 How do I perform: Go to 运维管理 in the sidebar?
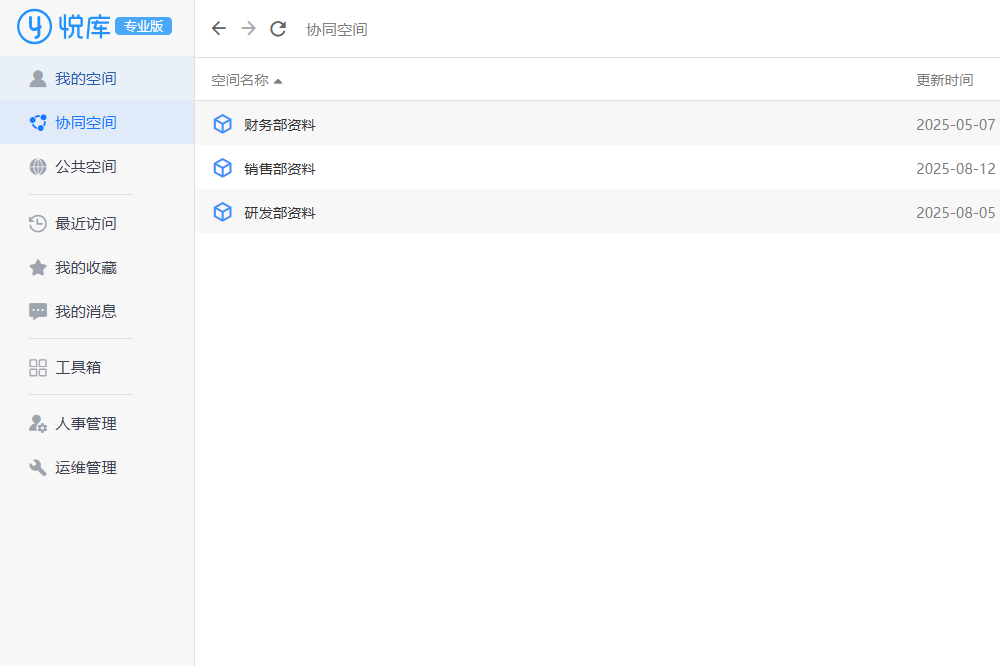click(85, 468)
